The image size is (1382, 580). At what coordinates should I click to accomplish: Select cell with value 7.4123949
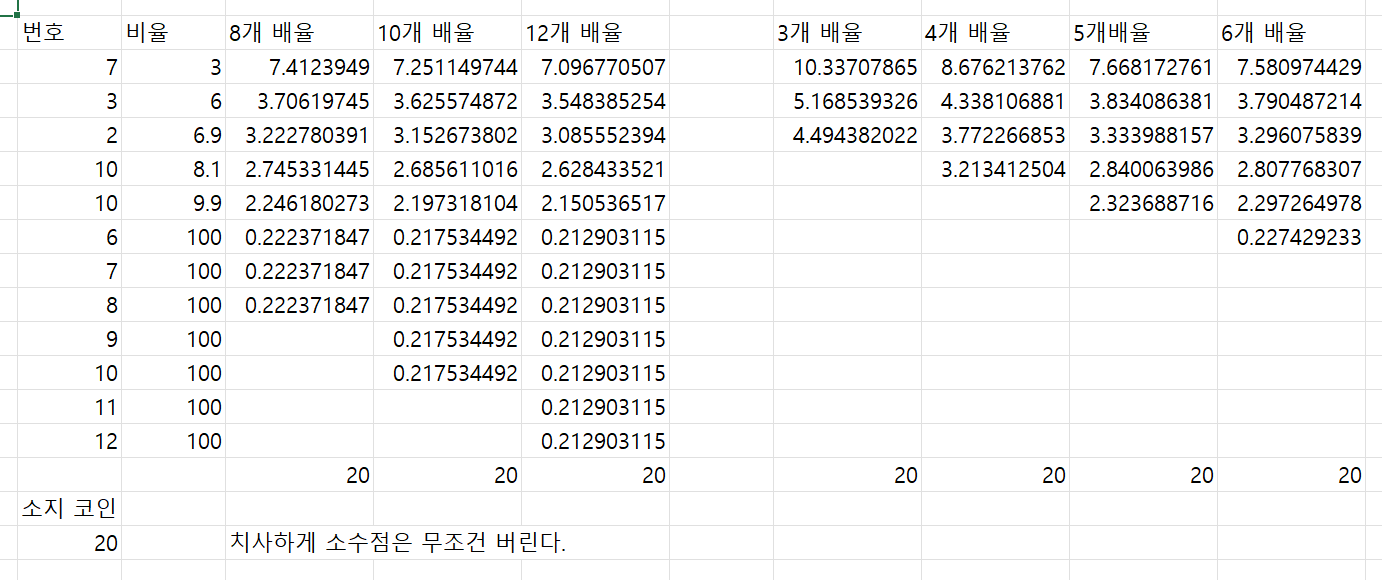[300, 68]
